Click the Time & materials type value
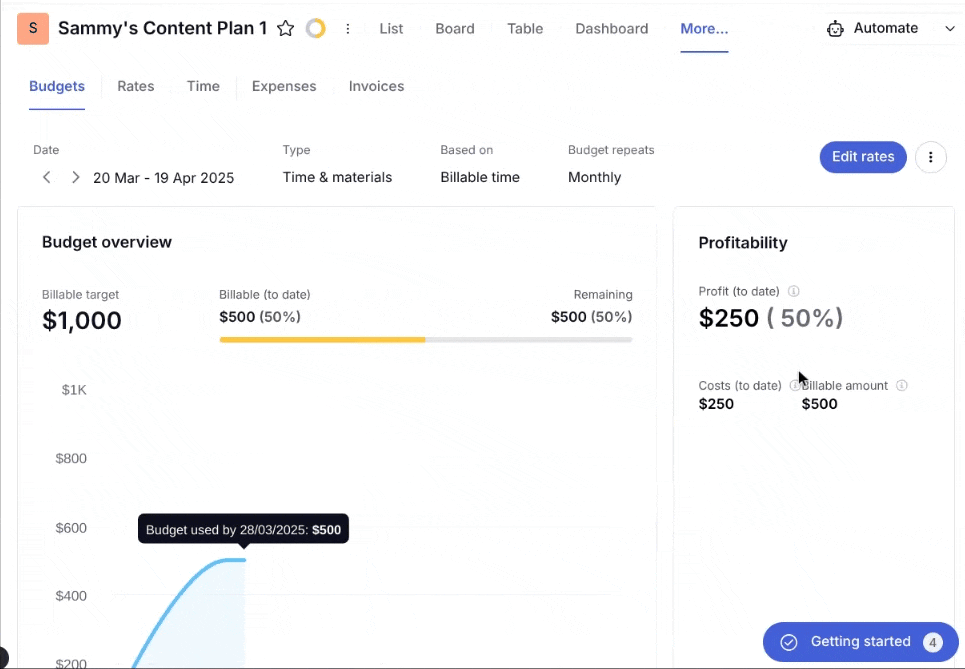This screenshot has height=669, width=965. tap(337, 177)
